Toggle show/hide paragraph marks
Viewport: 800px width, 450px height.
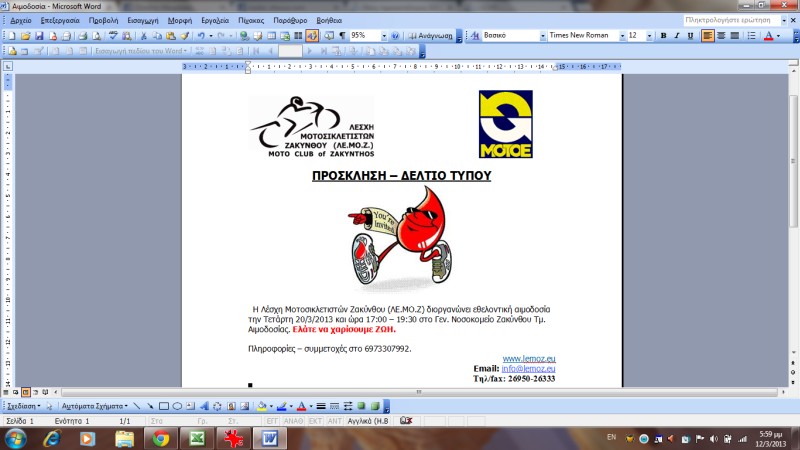(x=342, y=36)
